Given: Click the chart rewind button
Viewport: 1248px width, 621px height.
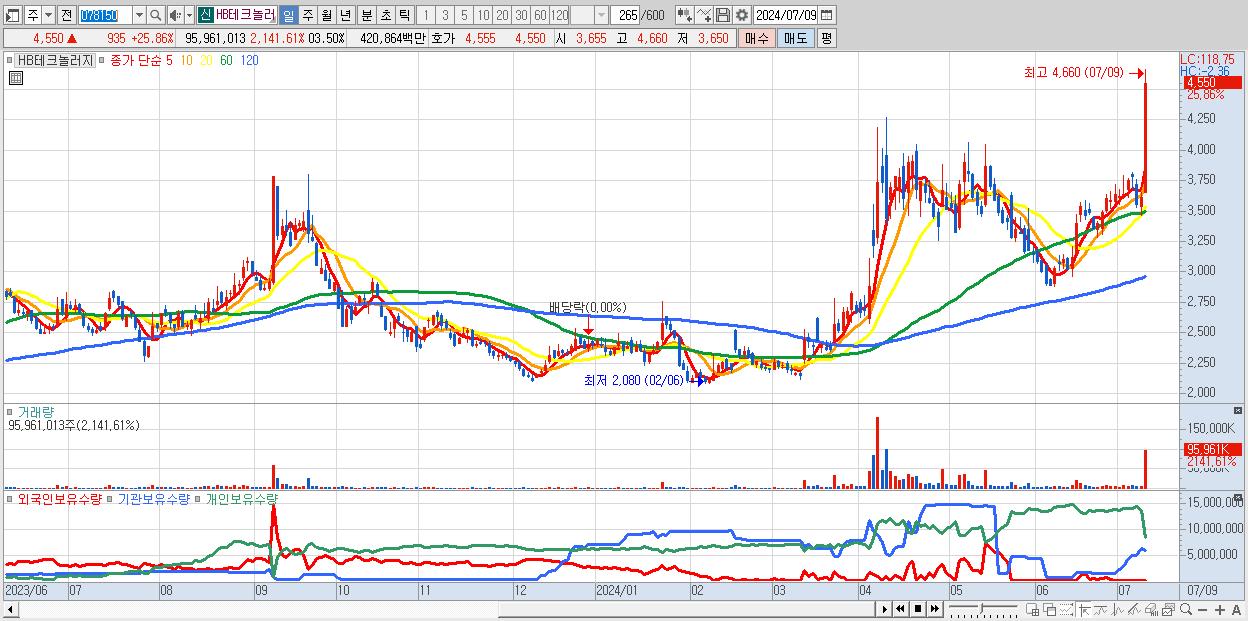Looking at the screenshot, I should point(900,609).
